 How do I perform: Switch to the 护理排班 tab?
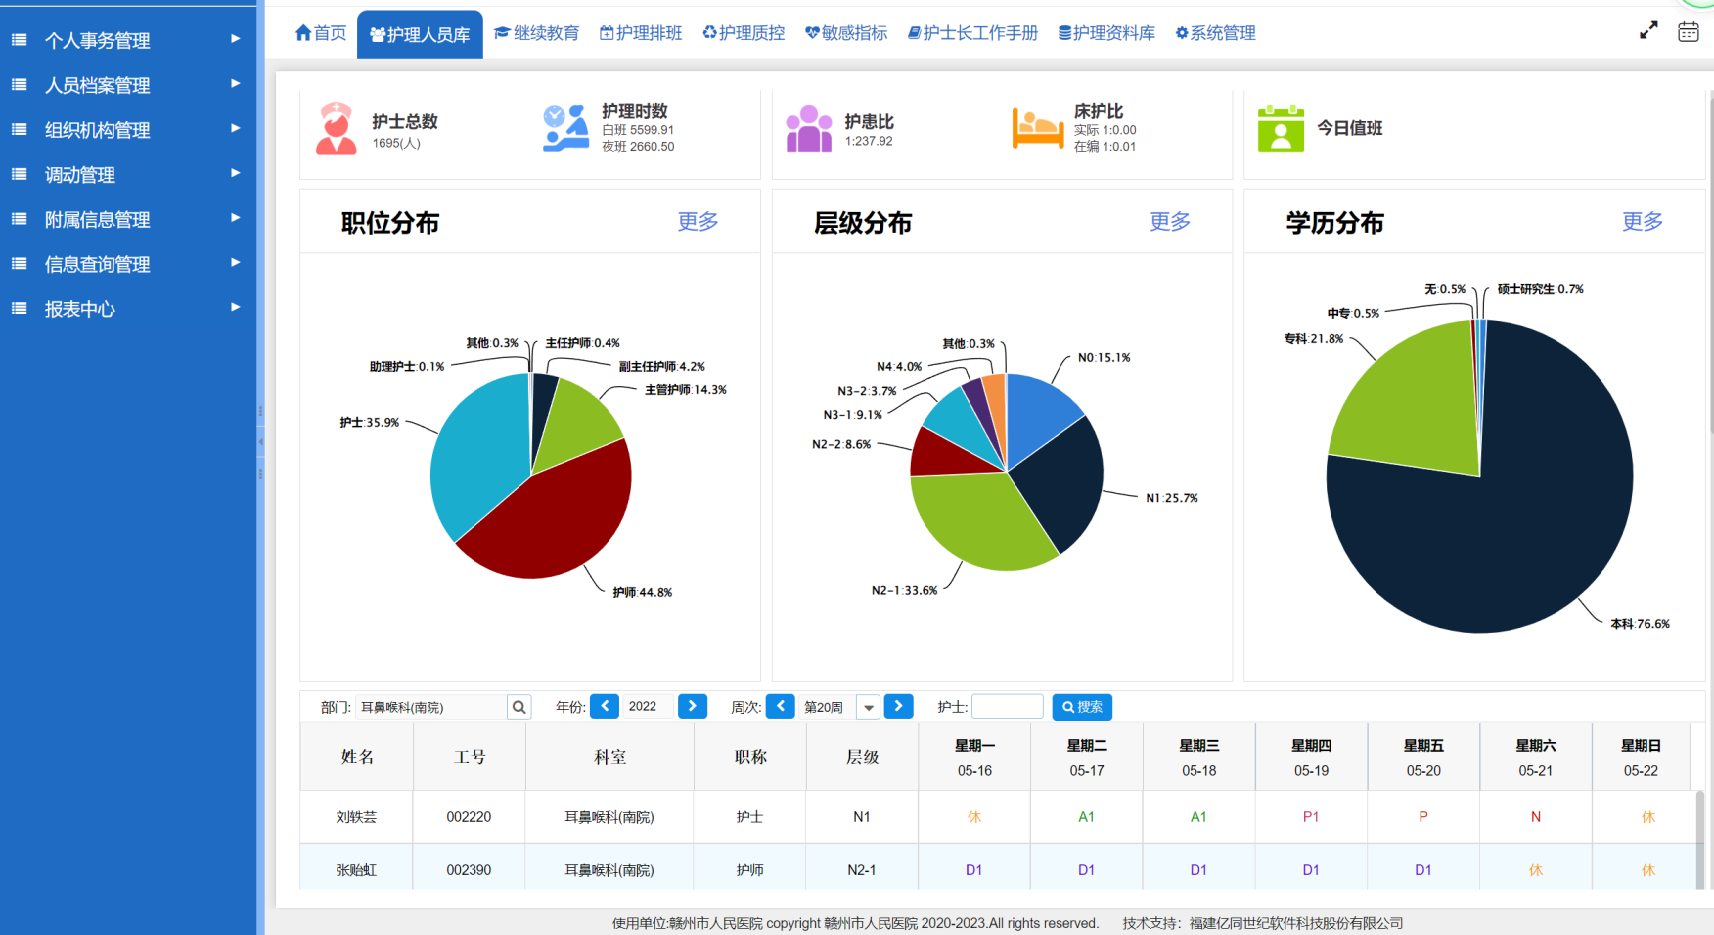641,33
